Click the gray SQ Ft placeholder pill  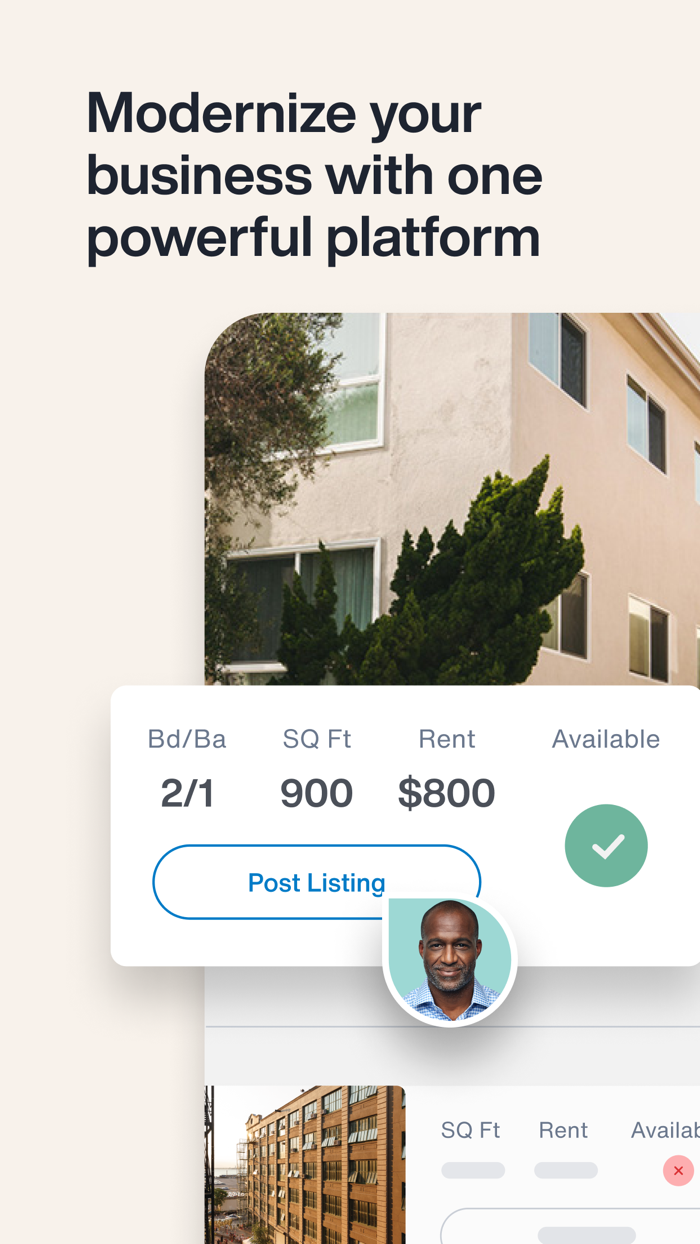click(x=472, y=1169)
